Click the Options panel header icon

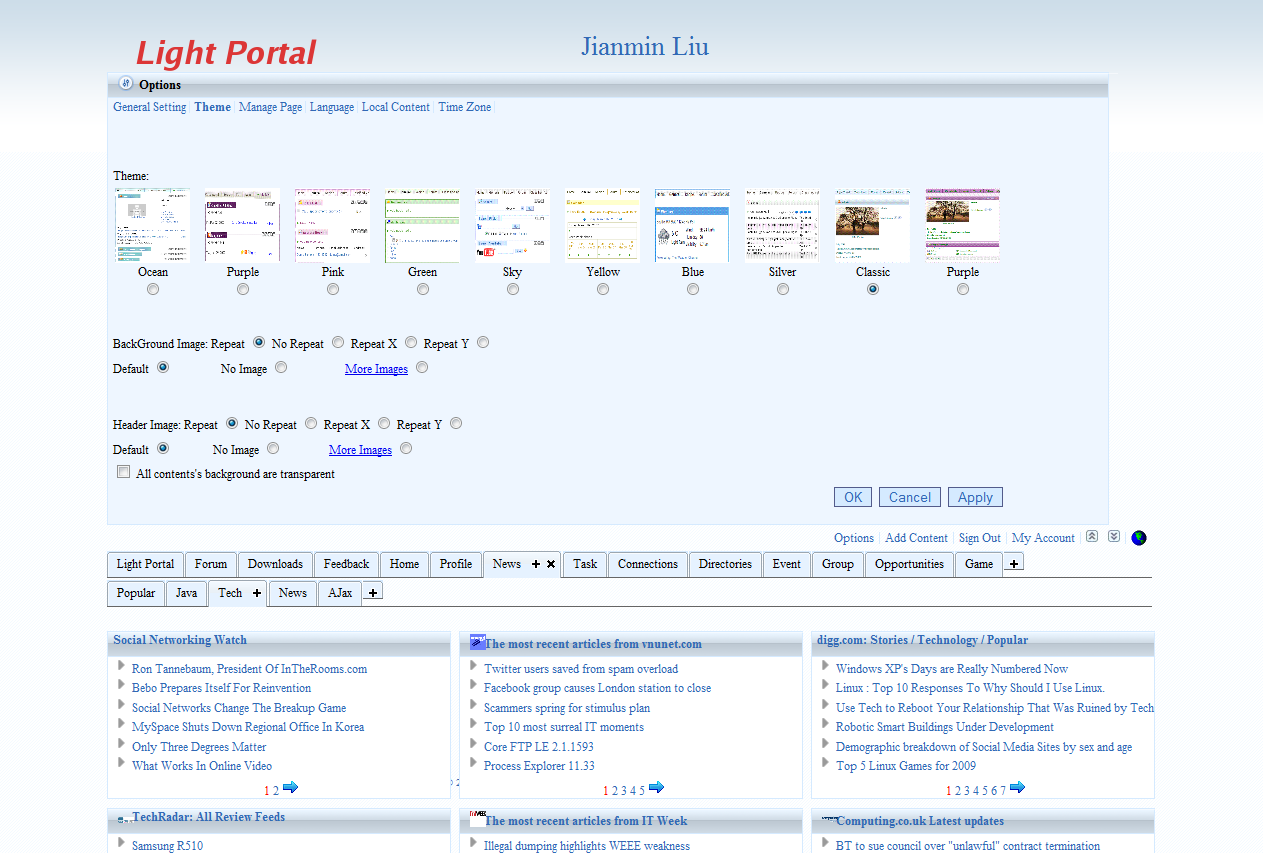click(x=126, y=84)
